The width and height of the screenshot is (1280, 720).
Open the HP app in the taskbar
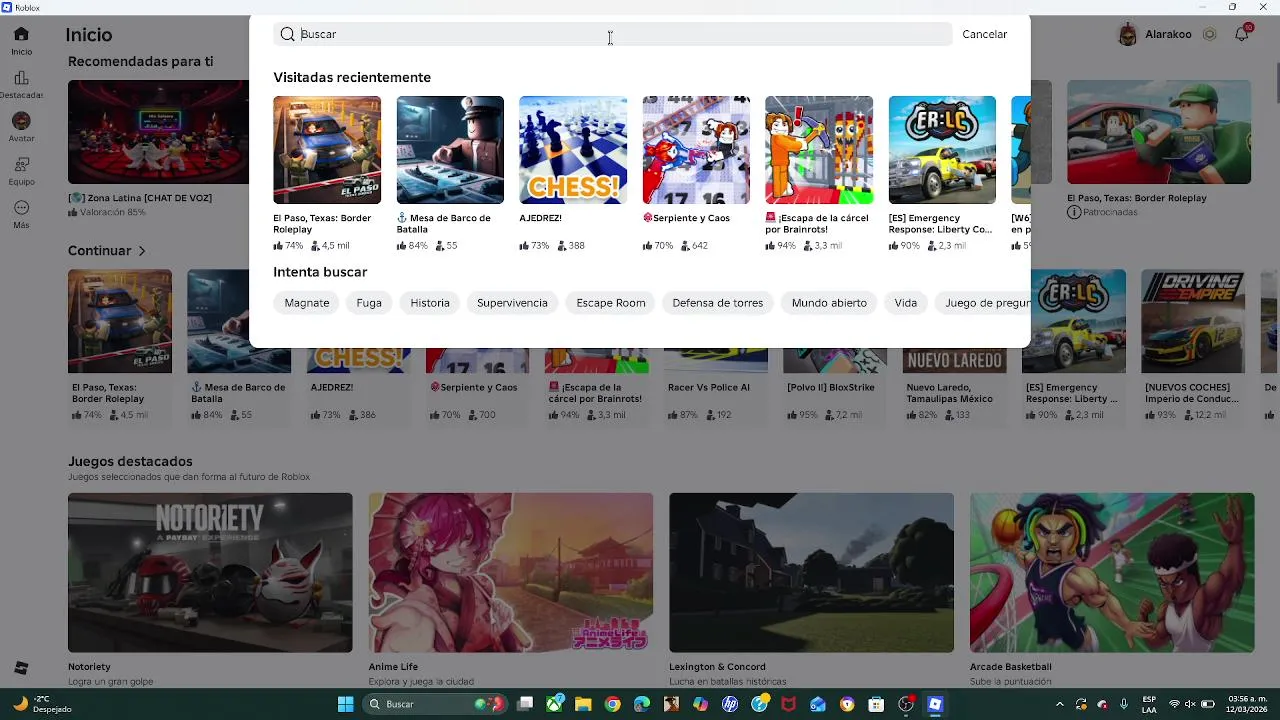coord(730,704)
